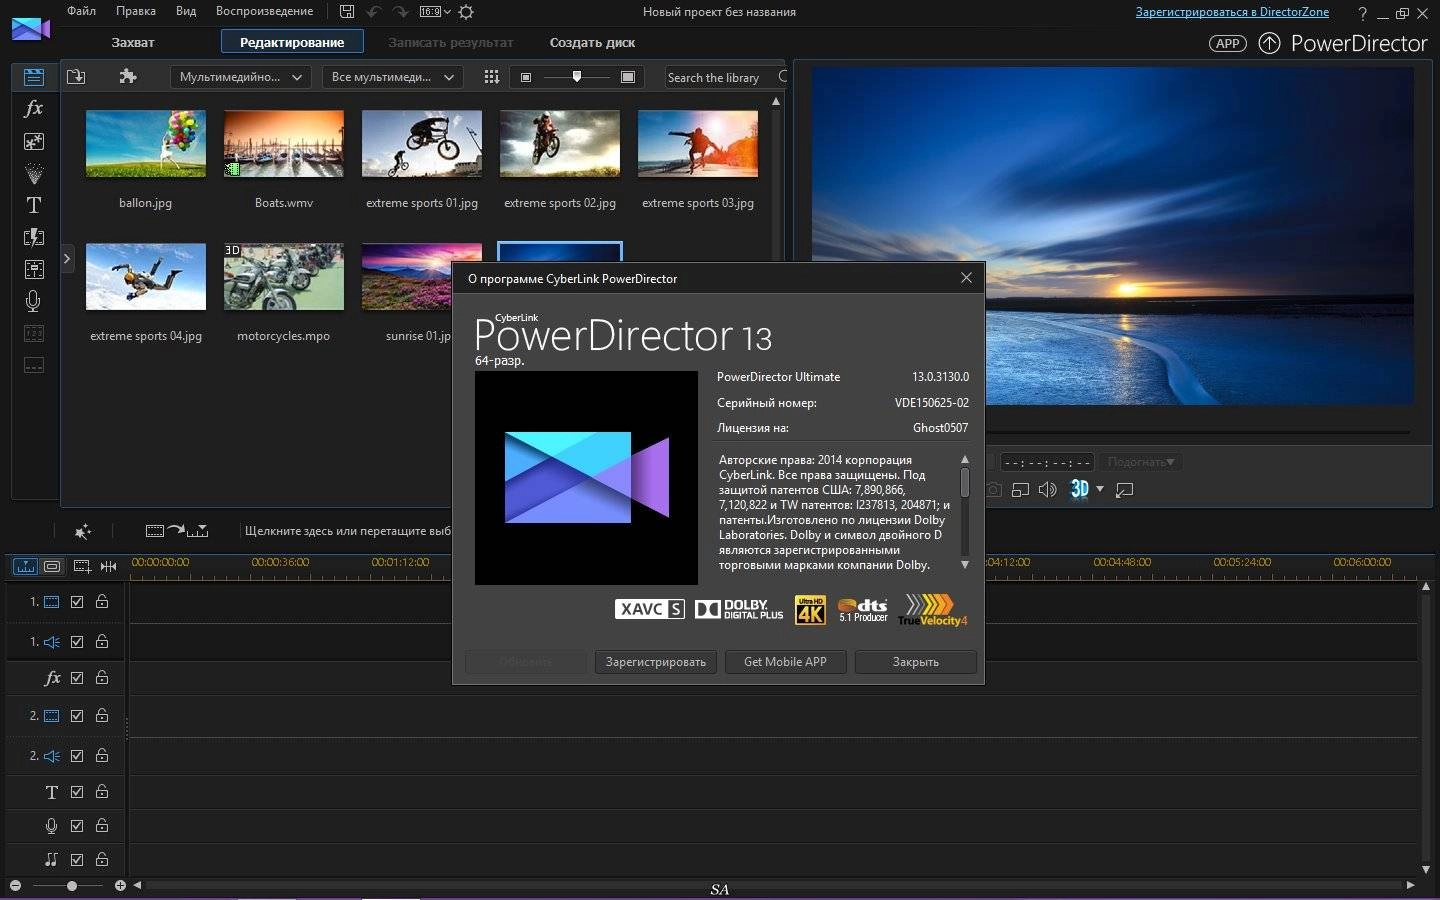Open the Audio Mixing Room icon
The width and height of the screenshot is (1440, 900).
(34, 269)
